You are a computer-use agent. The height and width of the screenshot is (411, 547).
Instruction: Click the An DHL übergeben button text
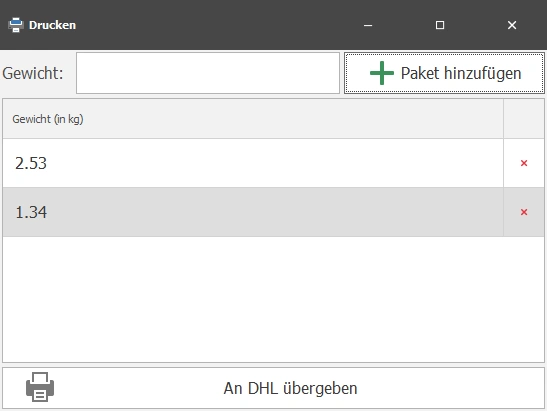[290, 388]
